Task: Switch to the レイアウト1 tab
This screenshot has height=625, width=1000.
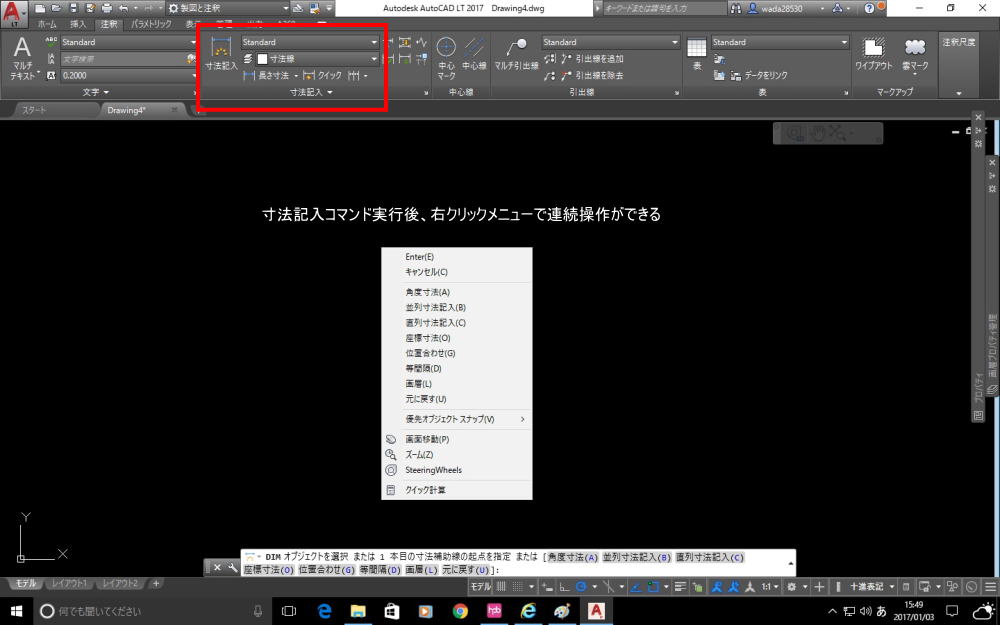Action: click(x=70, y=584)
